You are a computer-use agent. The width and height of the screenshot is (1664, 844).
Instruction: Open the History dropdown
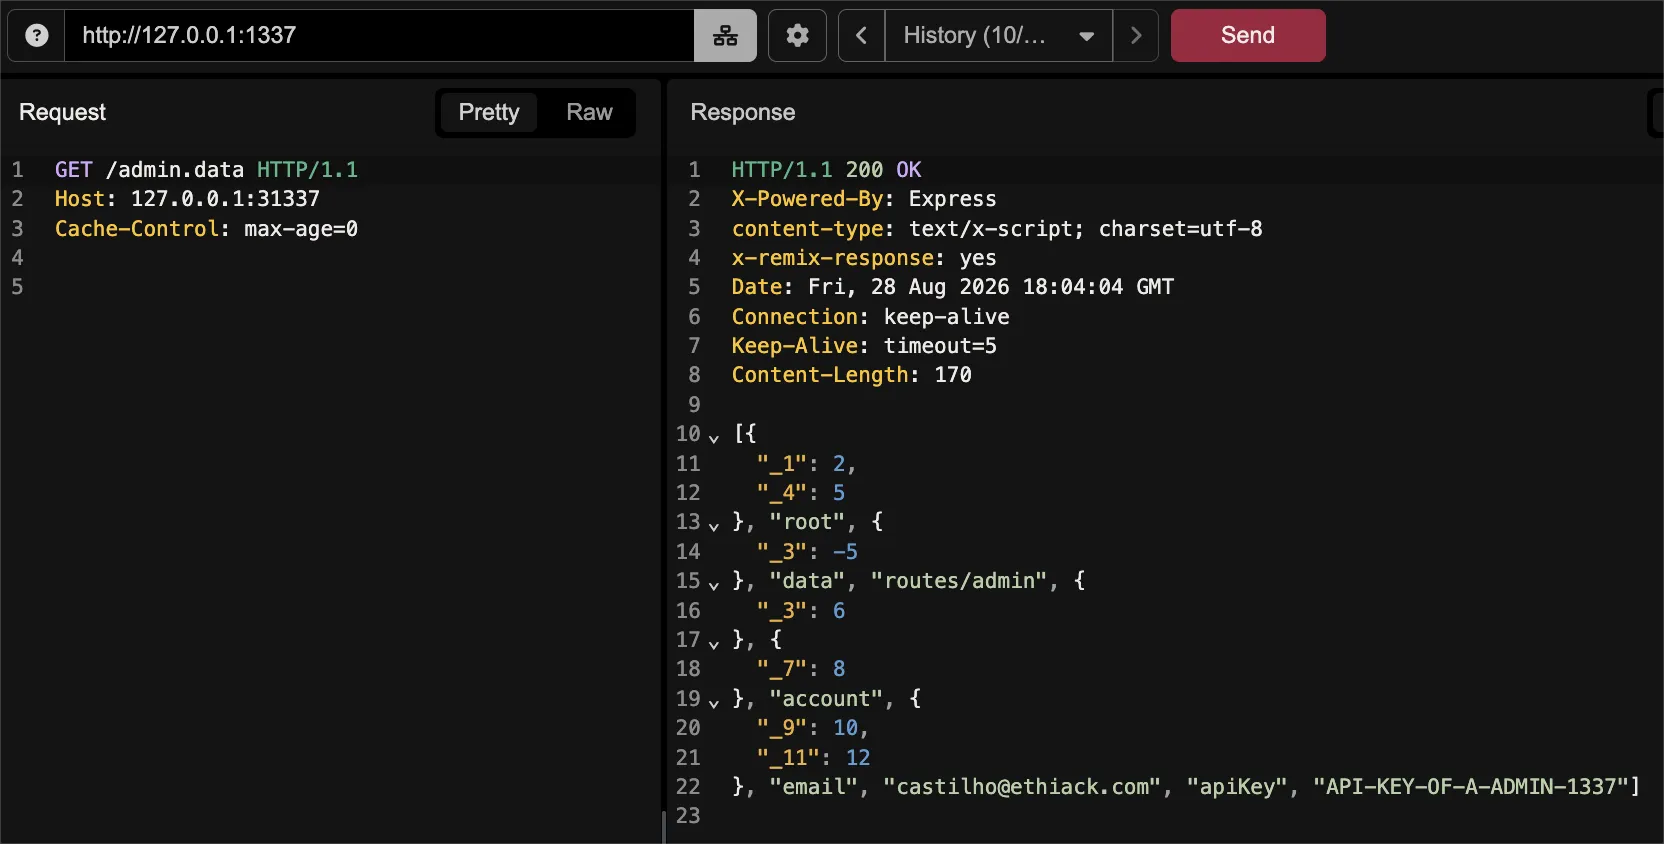click(x=998, y=36)
